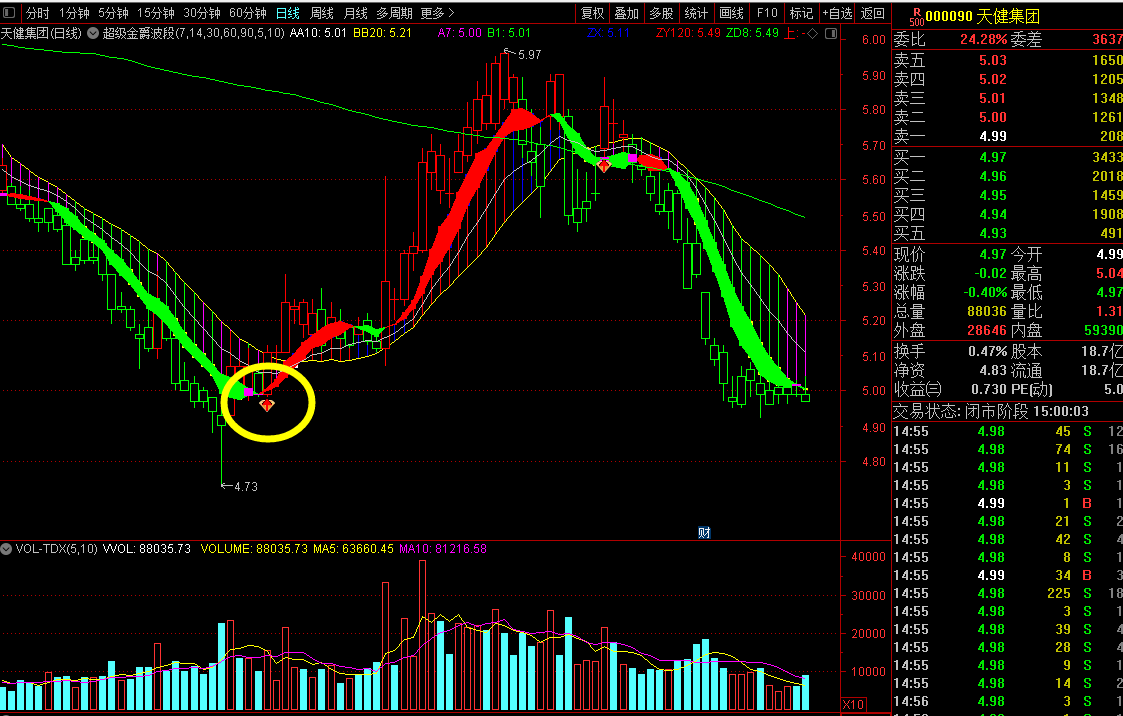Click the ZY120: 5.49 indicator value
Screen dimensions: 1123x716
688,33
